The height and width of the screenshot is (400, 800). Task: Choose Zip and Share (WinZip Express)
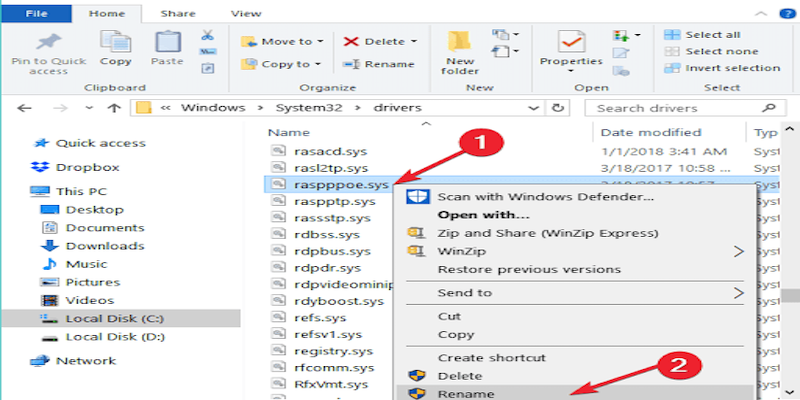tap(548, 233)
